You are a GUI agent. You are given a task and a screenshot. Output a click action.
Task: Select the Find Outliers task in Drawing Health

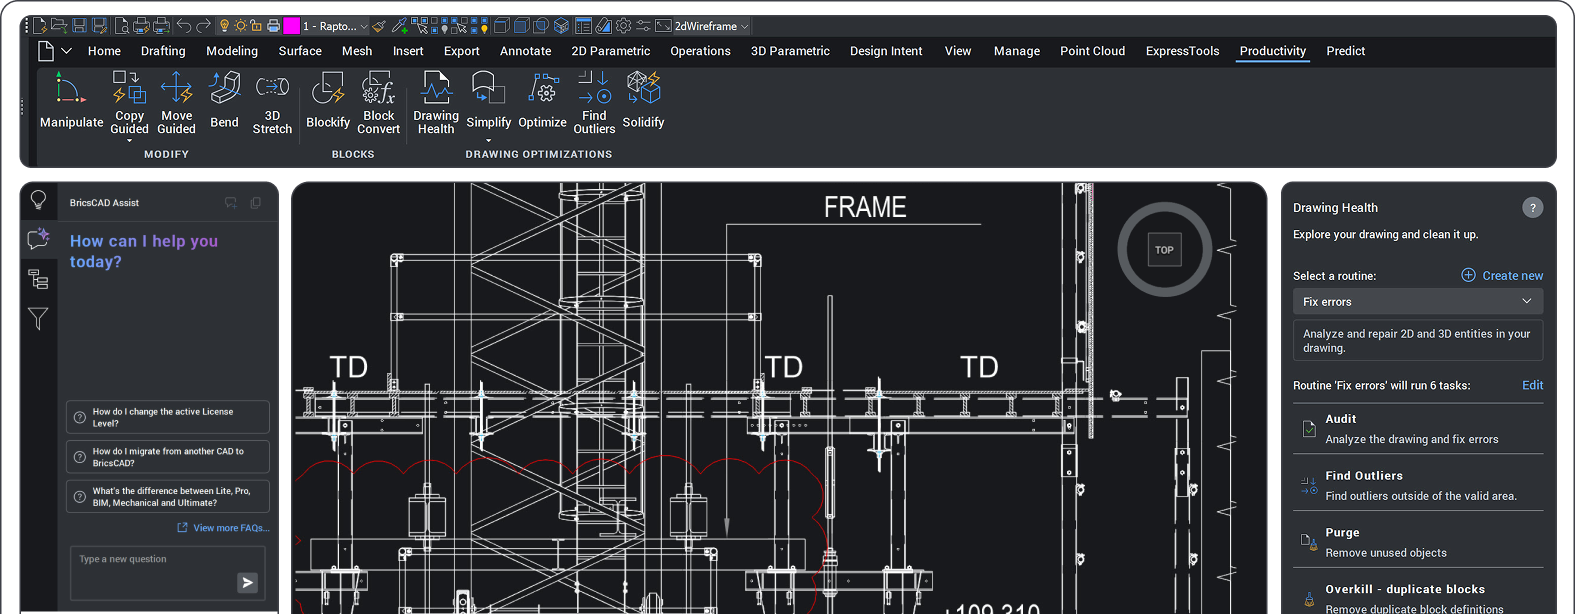(1418, 486)
